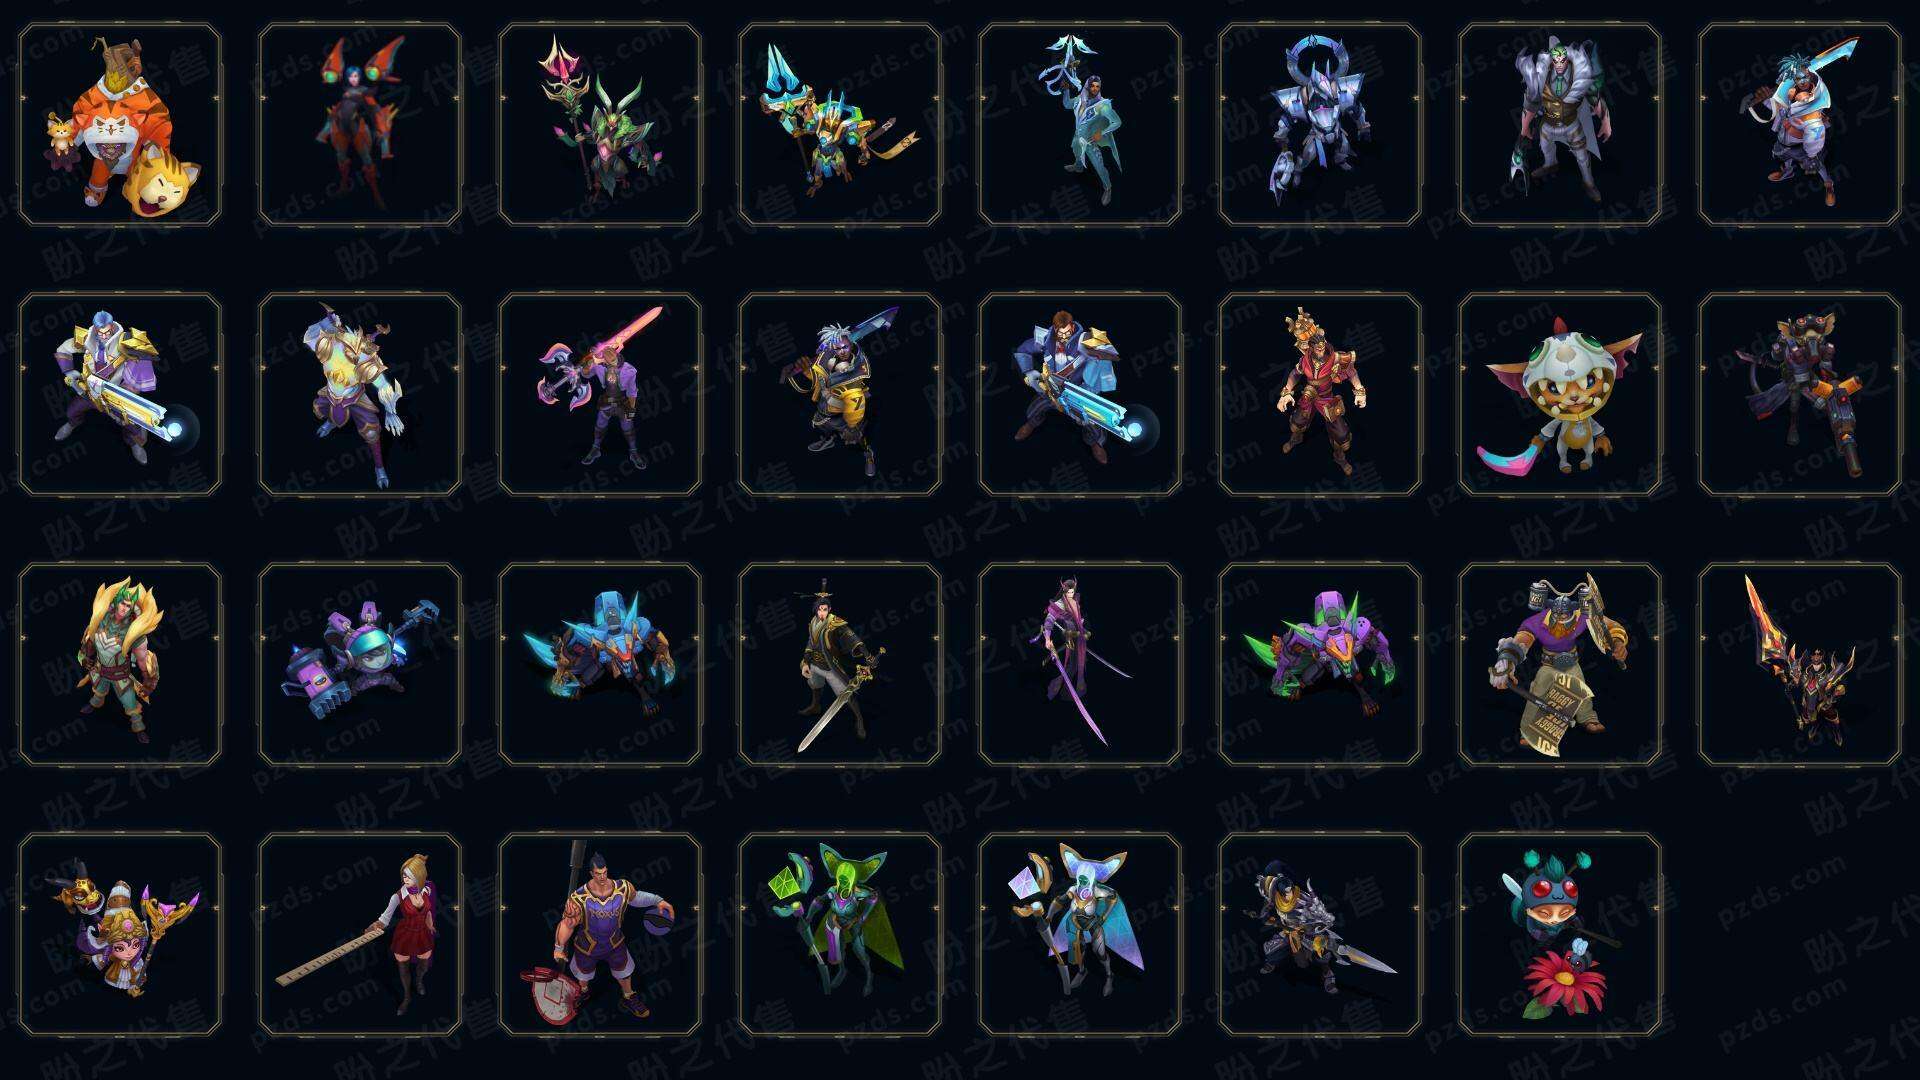Select the basketball player skin with hoop
1920x1080 pixels.
(x=600, y=935)
